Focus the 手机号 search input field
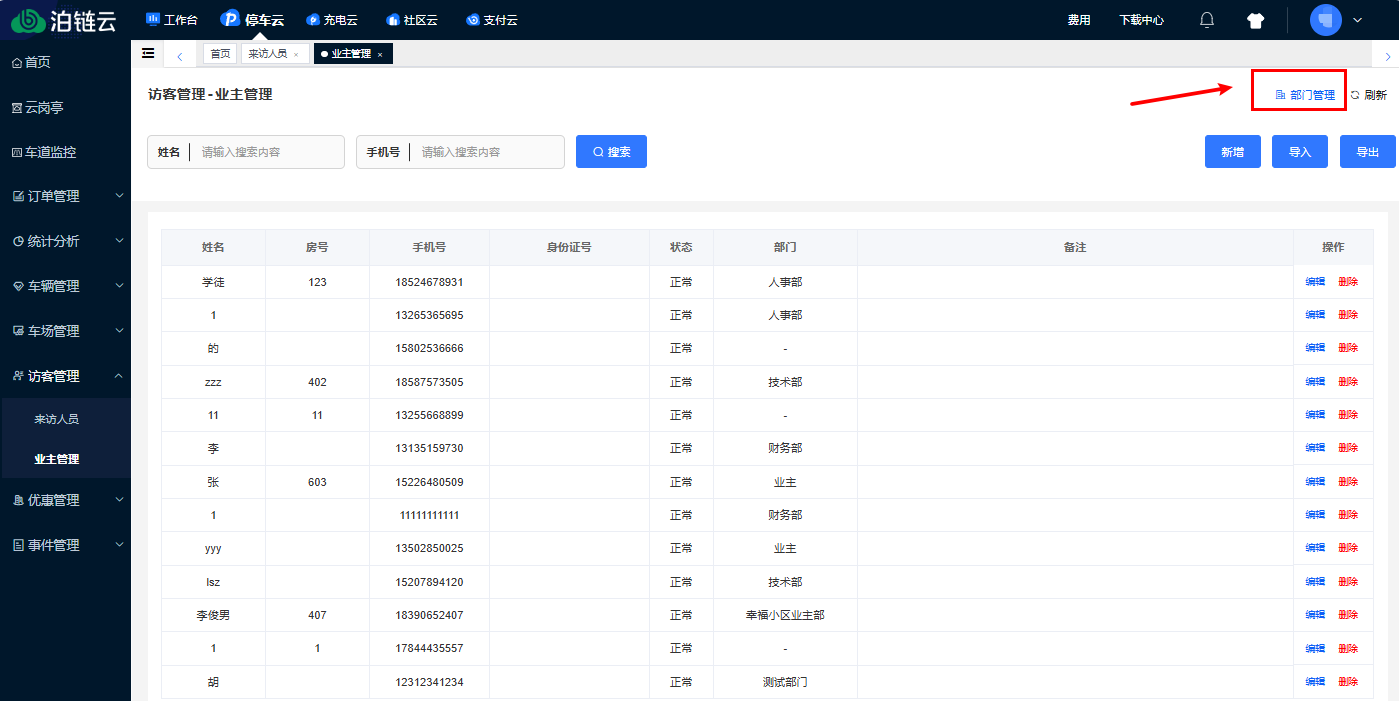Image resolution: width=1399 pixels, height=701 pixels. 488,152
